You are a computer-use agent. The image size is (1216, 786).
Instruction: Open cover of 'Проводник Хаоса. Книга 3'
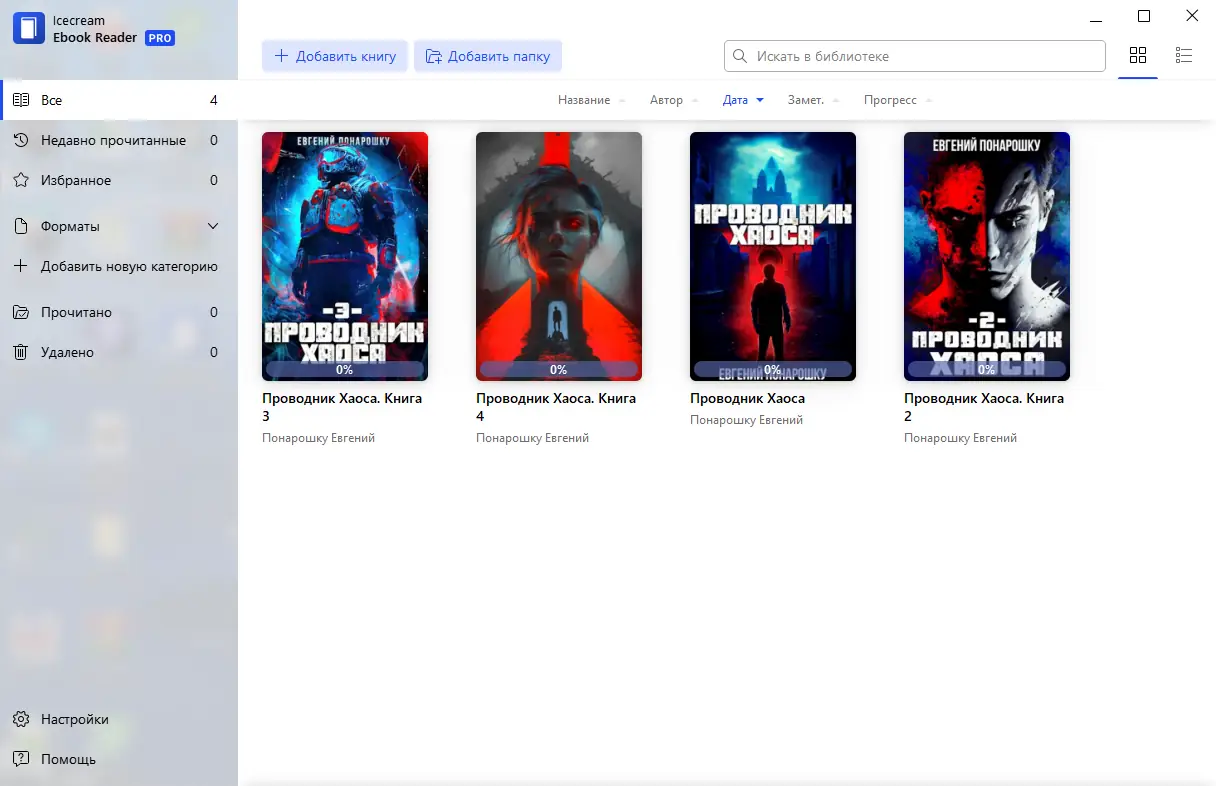click(x=345, y=256)
